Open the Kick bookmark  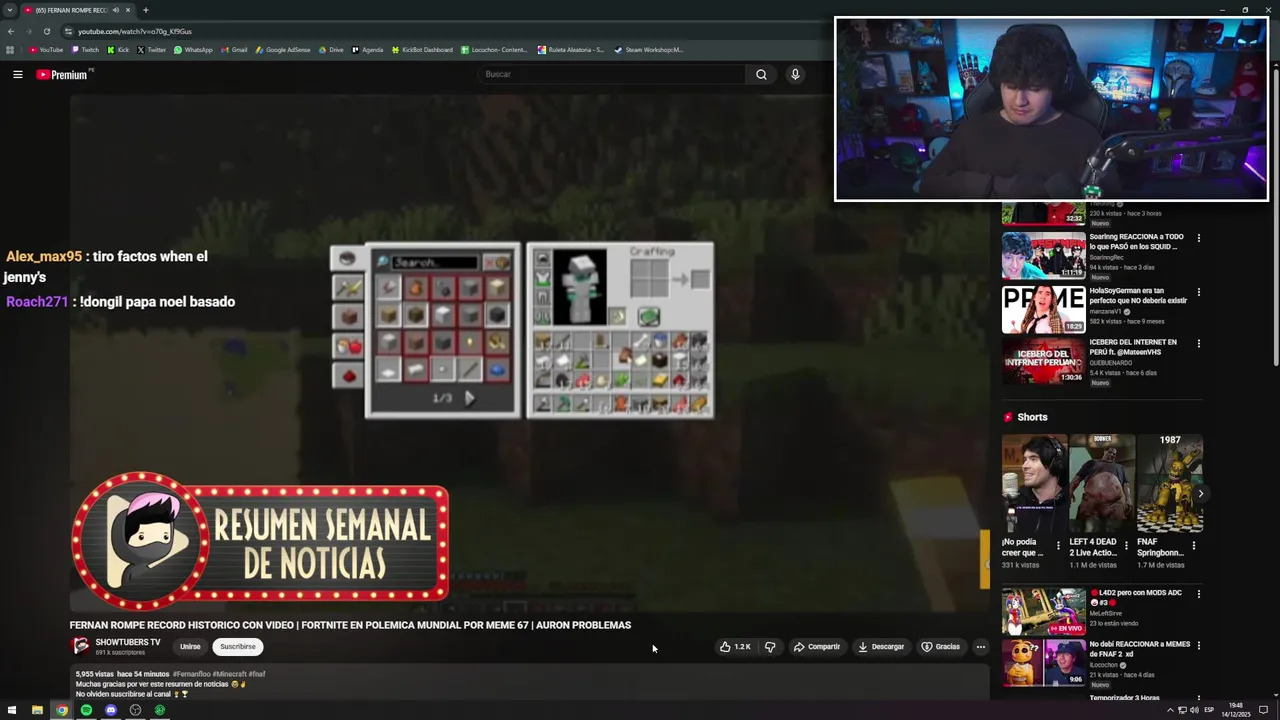(119, 49)
